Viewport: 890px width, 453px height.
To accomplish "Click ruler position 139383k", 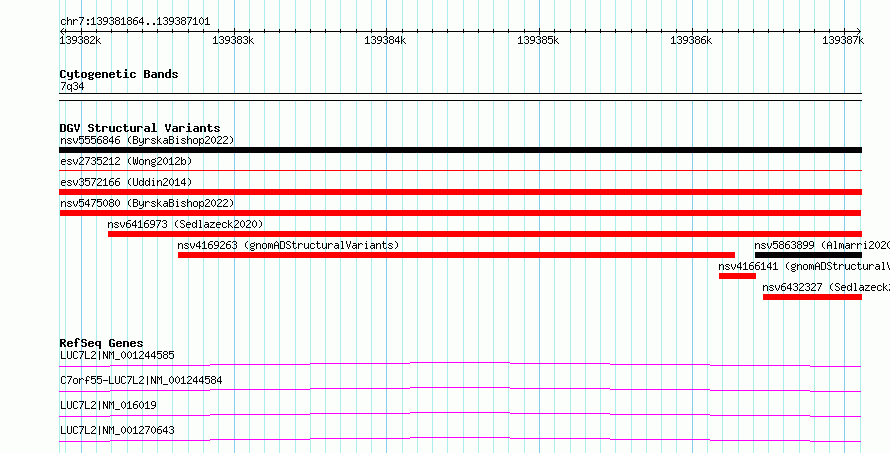I will pos(233,40).
